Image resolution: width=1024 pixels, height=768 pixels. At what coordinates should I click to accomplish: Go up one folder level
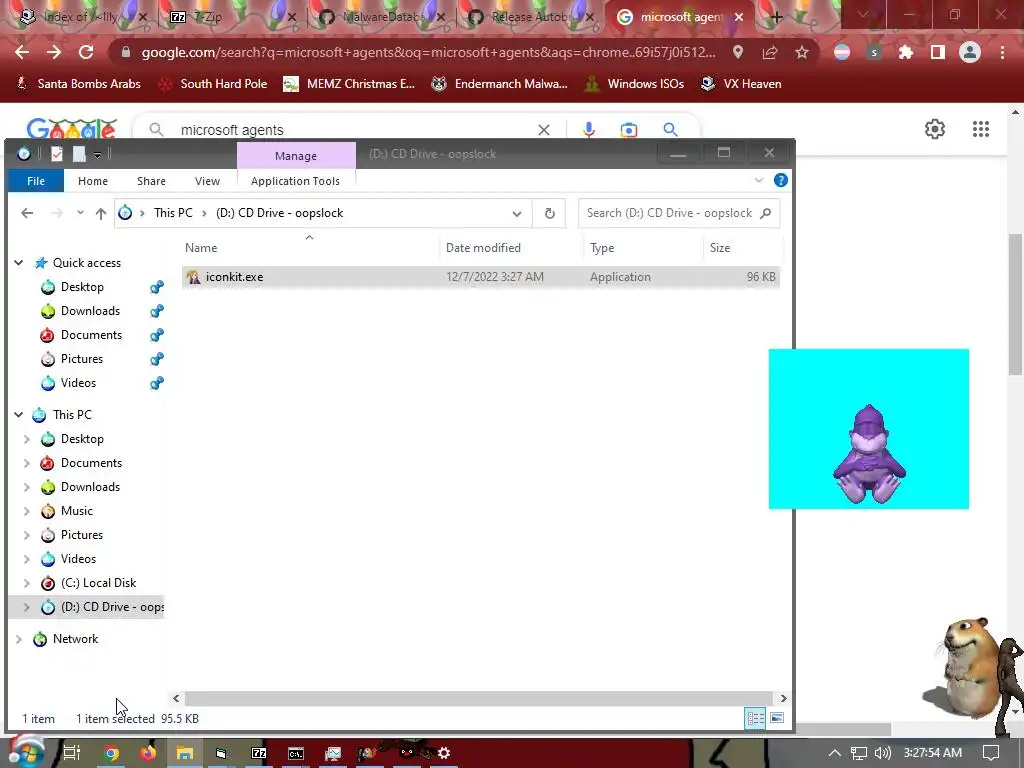click(x=101, y=213)
